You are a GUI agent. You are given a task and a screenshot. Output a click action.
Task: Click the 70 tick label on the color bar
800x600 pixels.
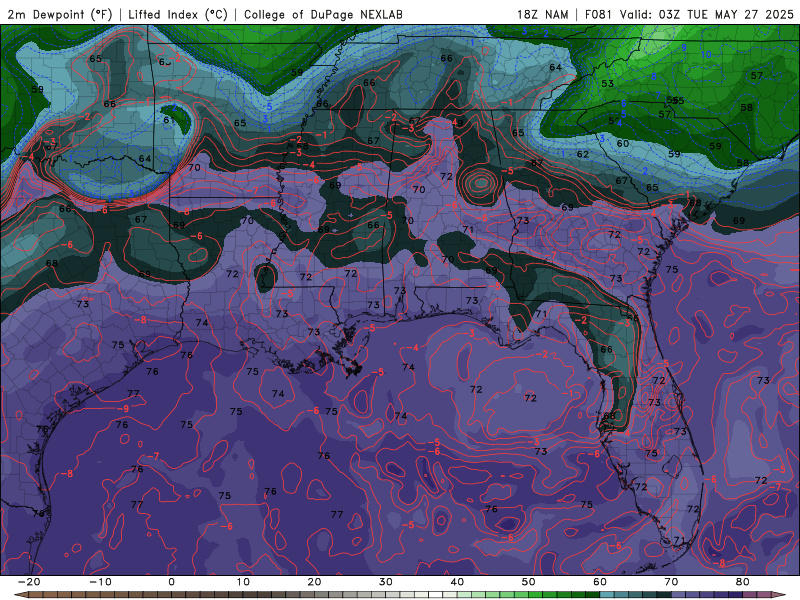[x=671, y=582]
